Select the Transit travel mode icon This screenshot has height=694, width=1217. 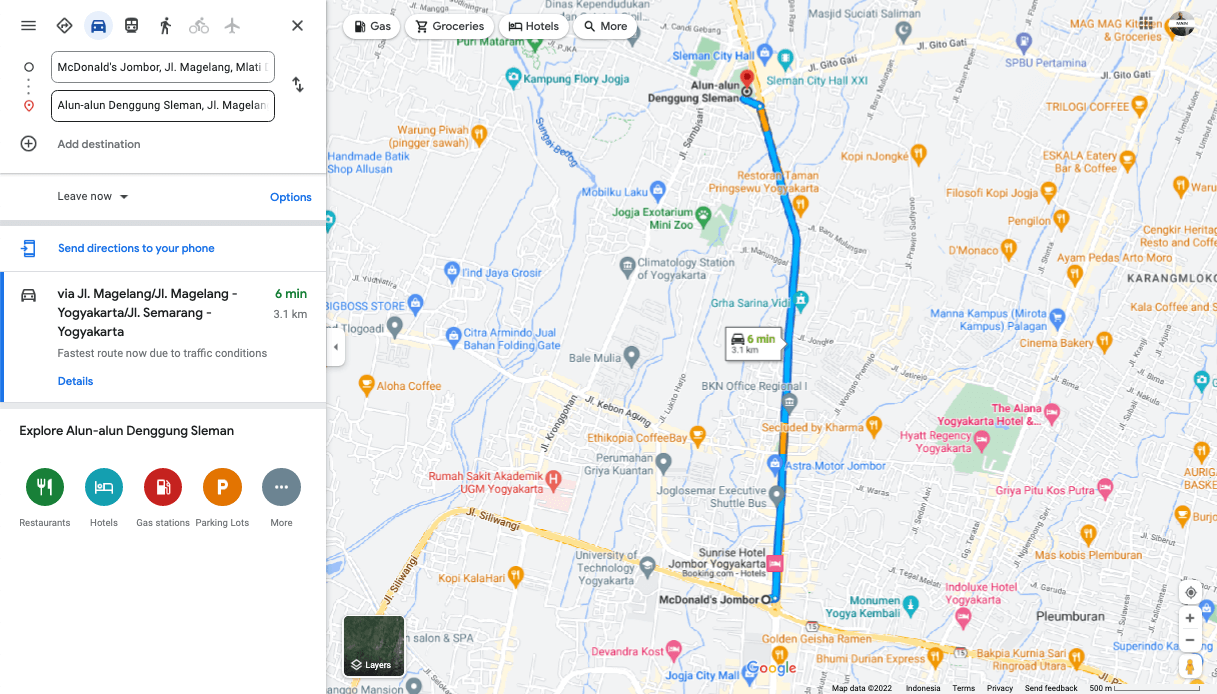132,26
